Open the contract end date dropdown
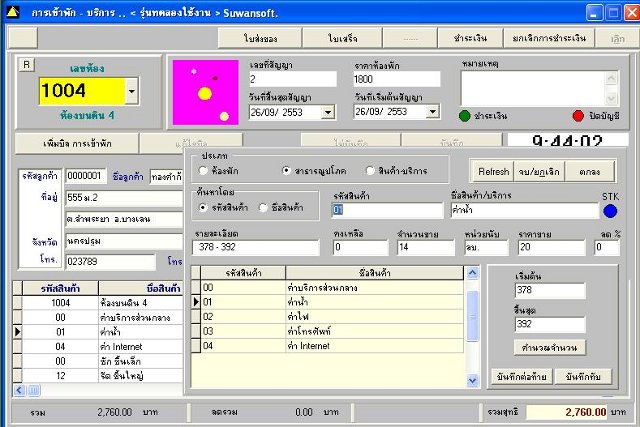The image size is (640, 427). (x=328, y=112)
